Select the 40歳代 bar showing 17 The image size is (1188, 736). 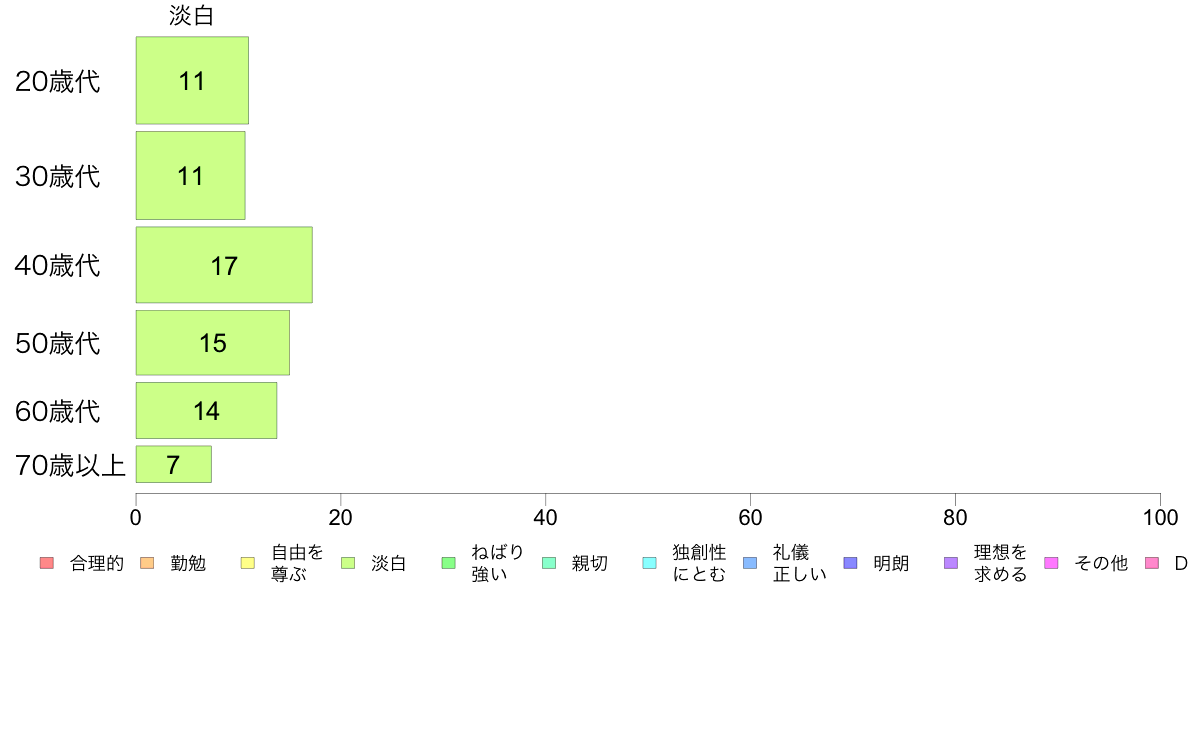[224, 265]
